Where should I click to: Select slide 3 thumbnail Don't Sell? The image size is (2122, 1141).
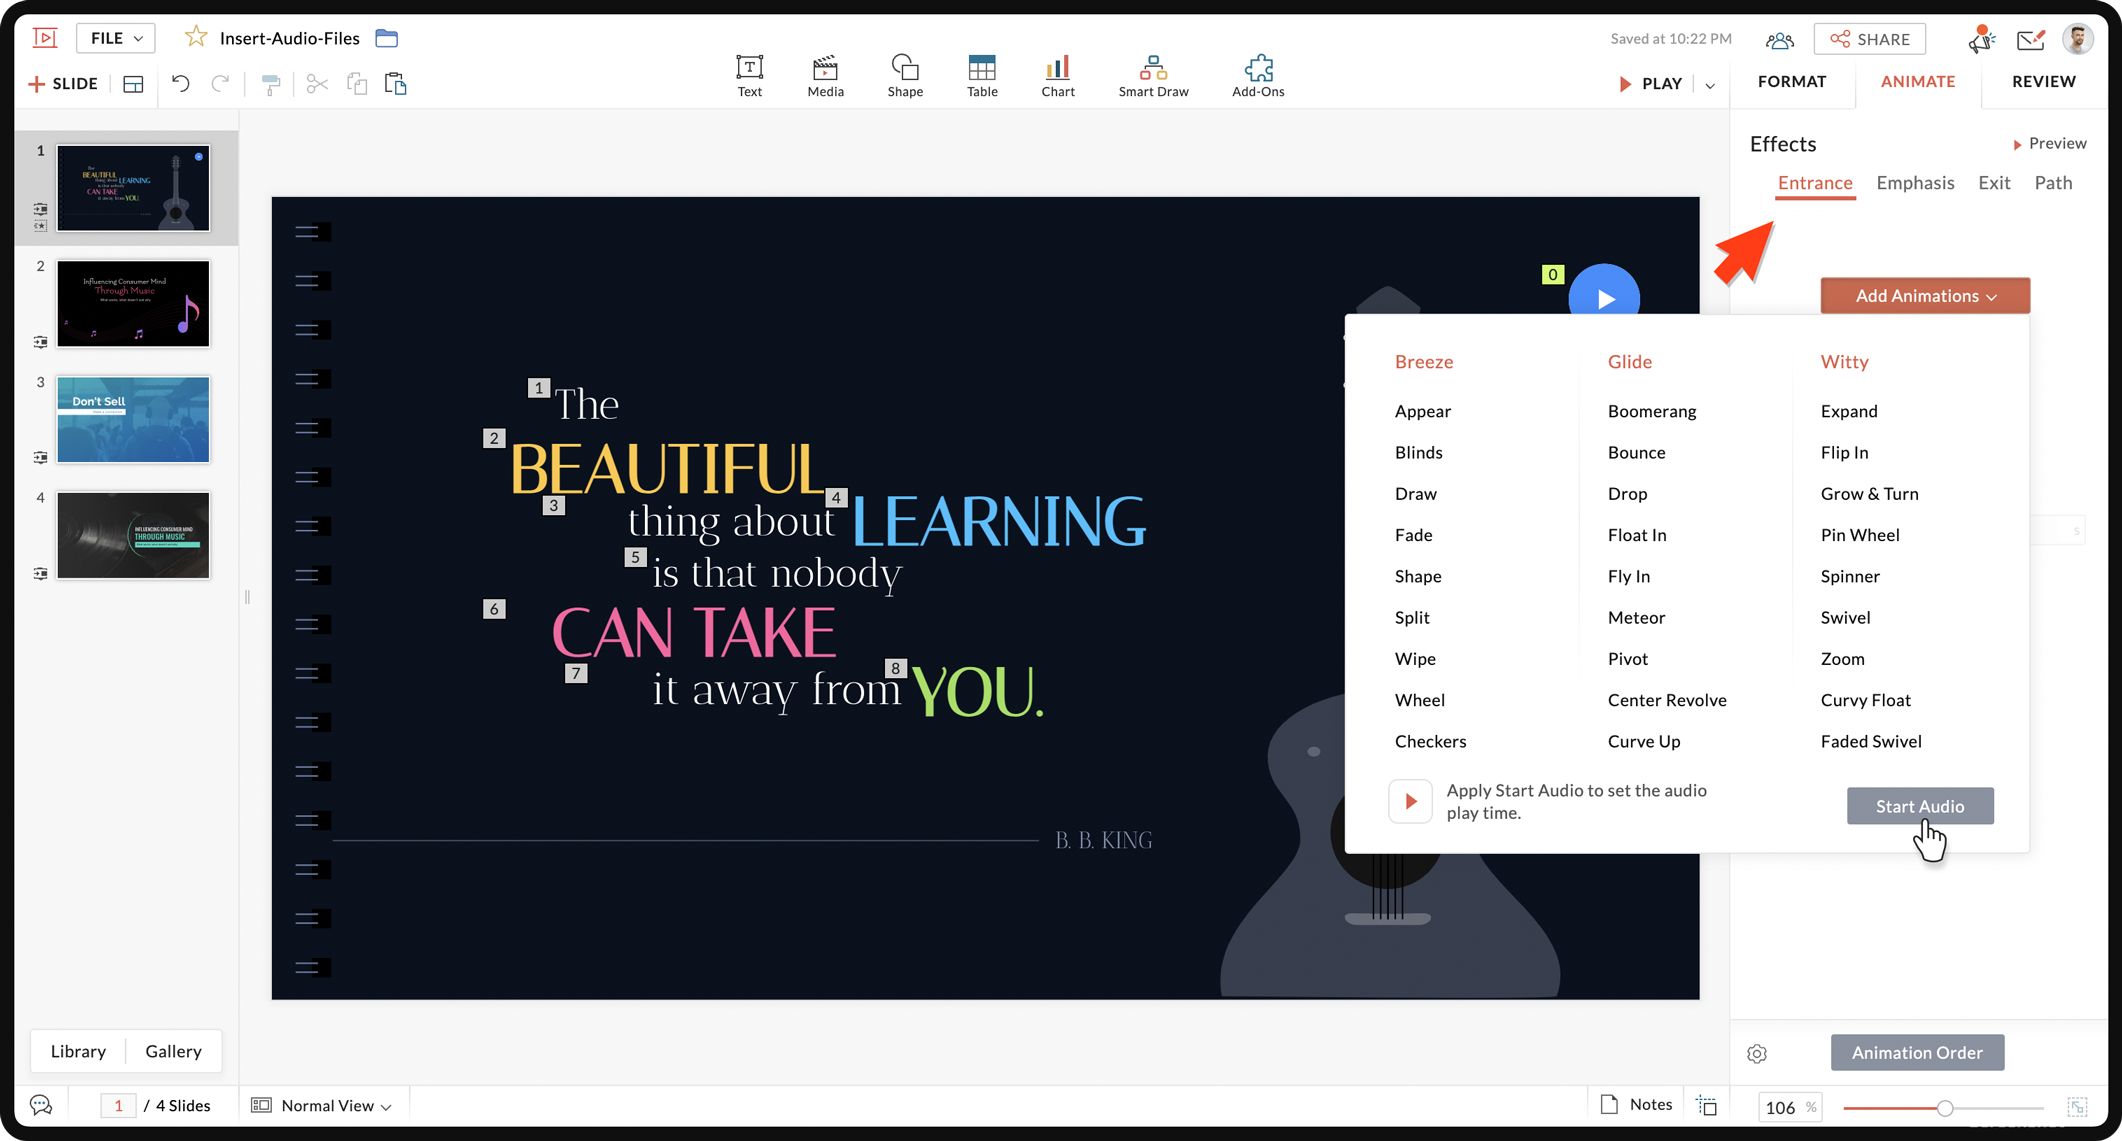[x=133, y=420]
